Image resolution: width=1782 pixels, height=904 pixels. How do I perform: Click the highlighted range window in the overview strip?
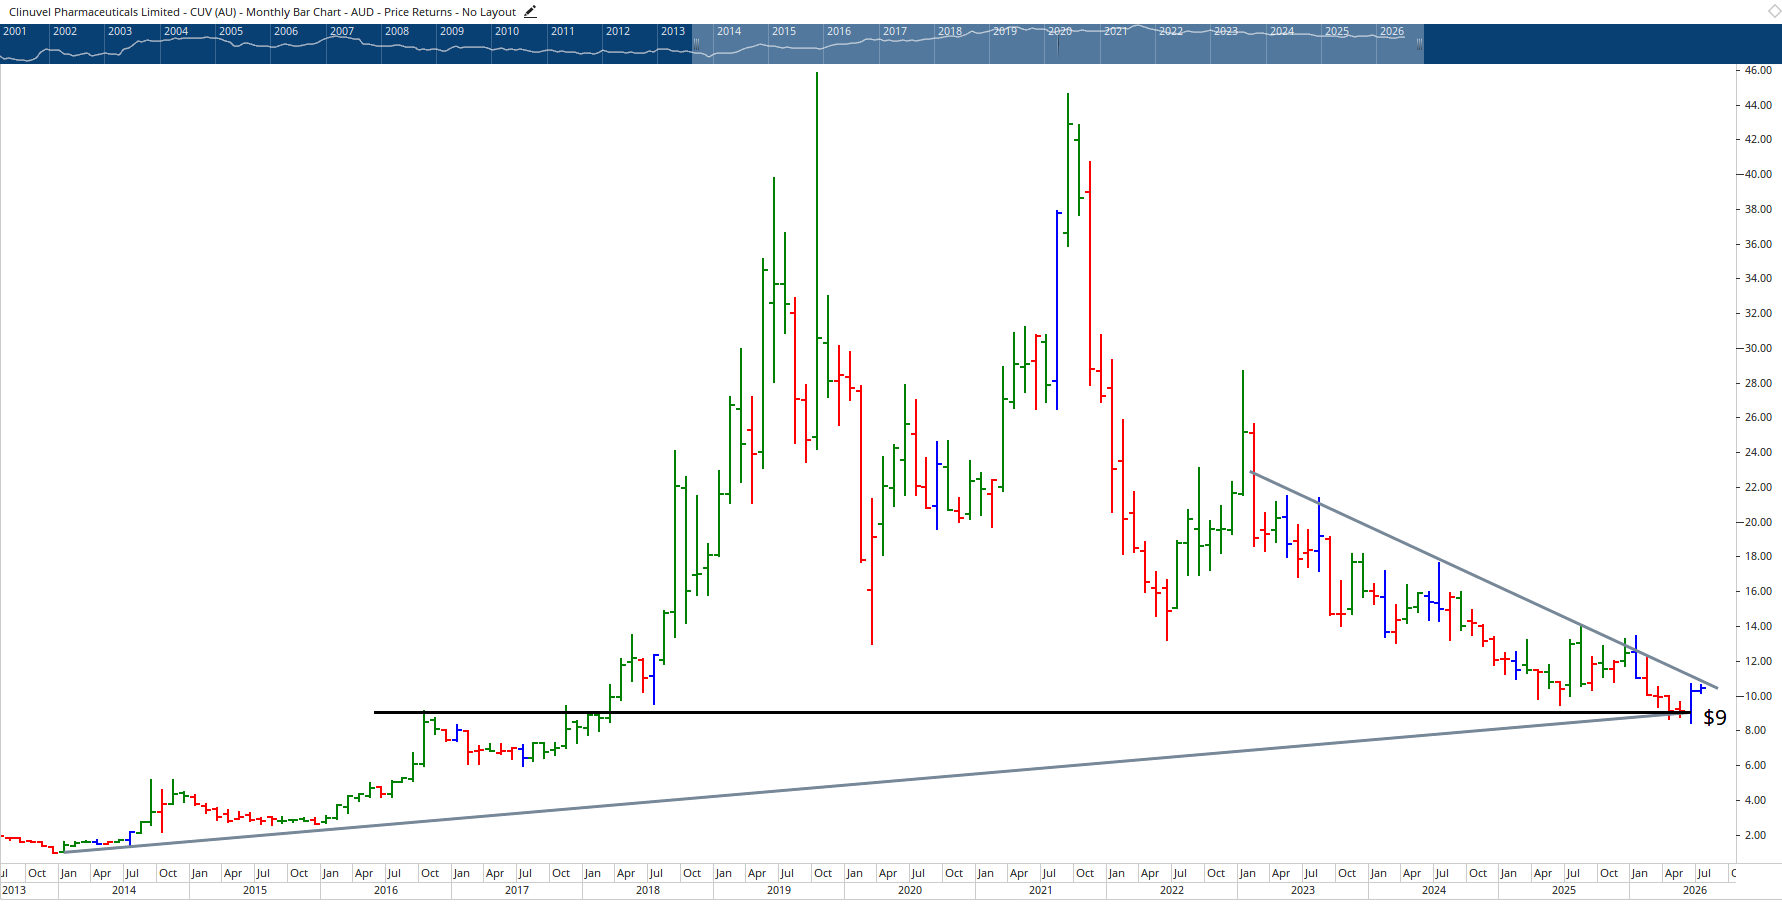1058,44
